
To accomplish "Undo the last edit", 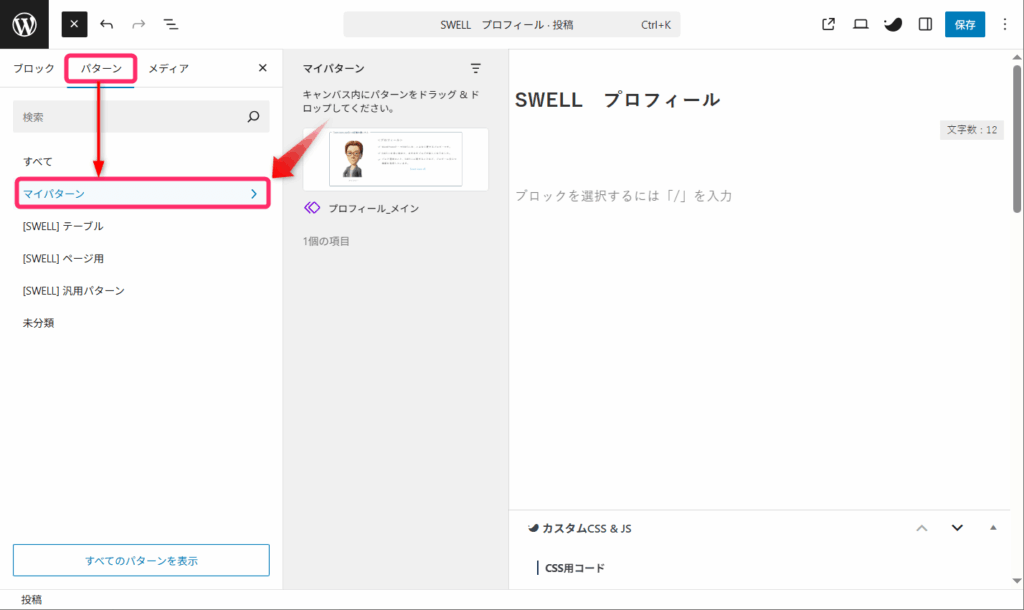I will (106, 24).
